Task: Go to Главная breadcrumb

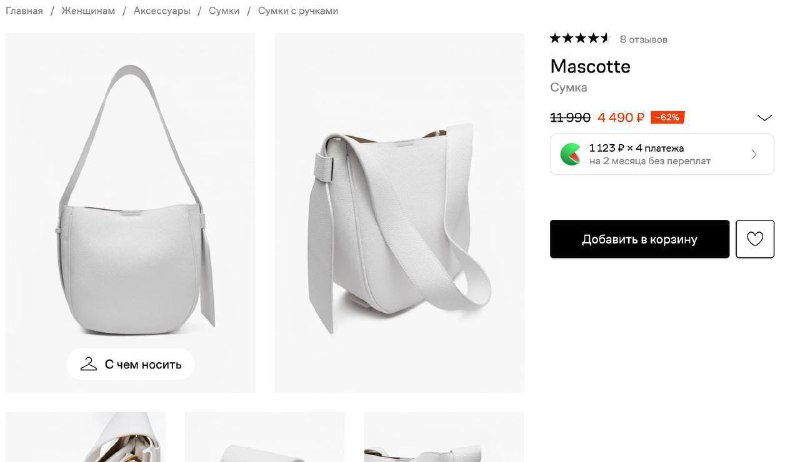Action: 24,11
